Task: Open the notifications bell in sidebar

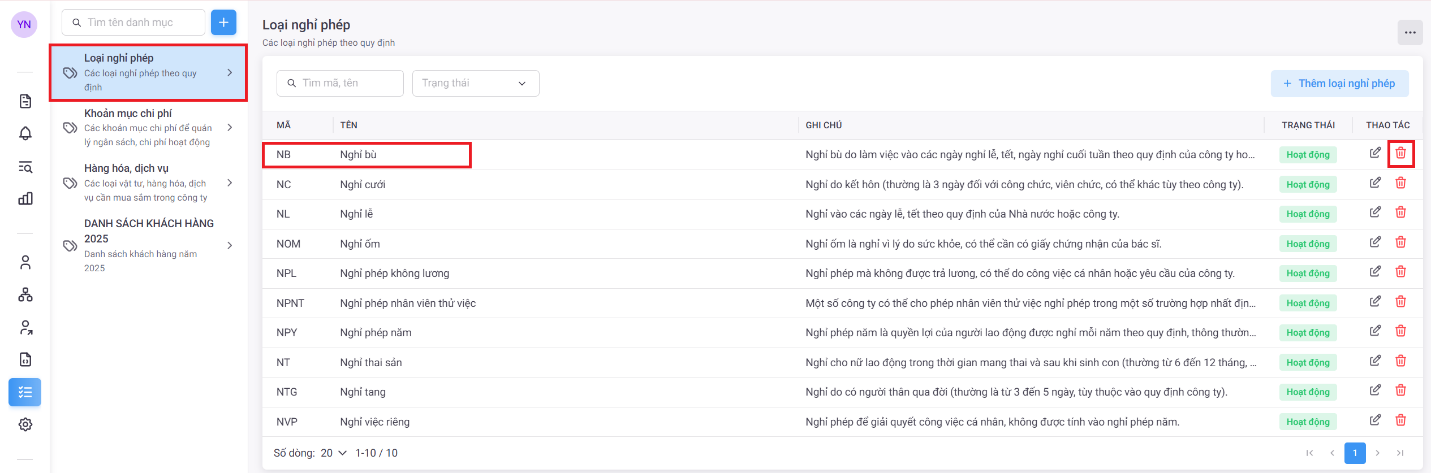Action: coord(25,133)
